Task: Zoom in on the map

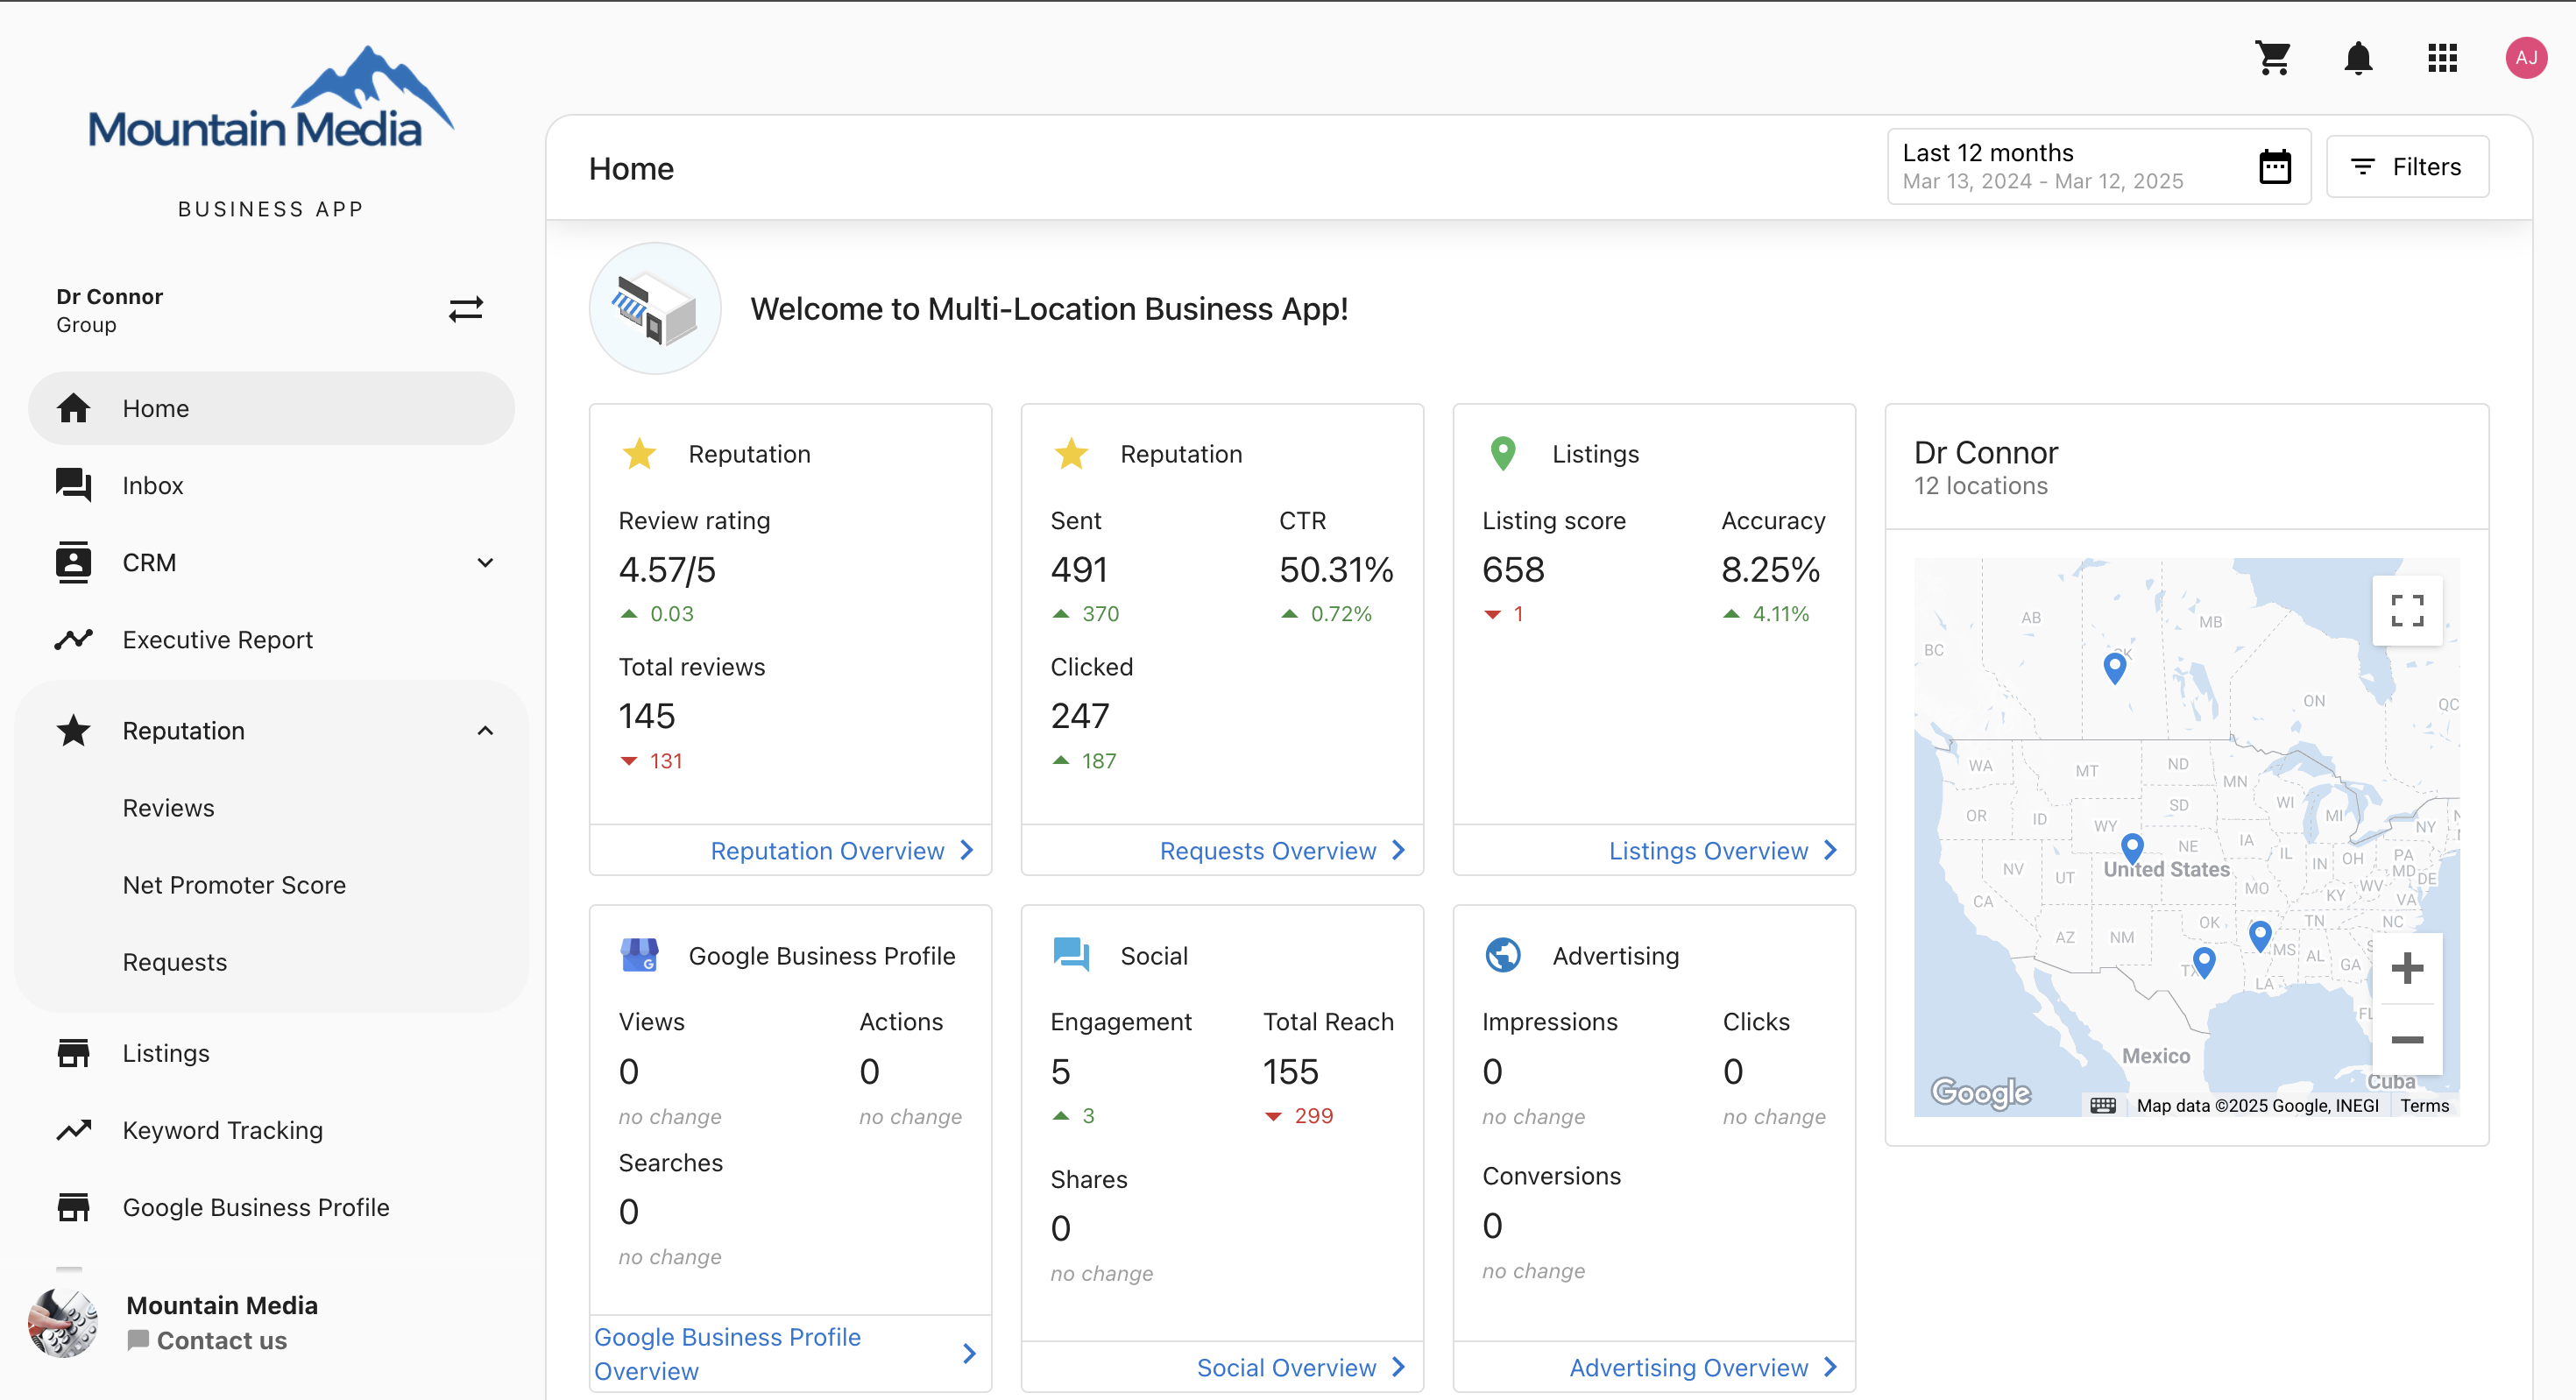Action: pyautogui.click(x=2407, y=968)
